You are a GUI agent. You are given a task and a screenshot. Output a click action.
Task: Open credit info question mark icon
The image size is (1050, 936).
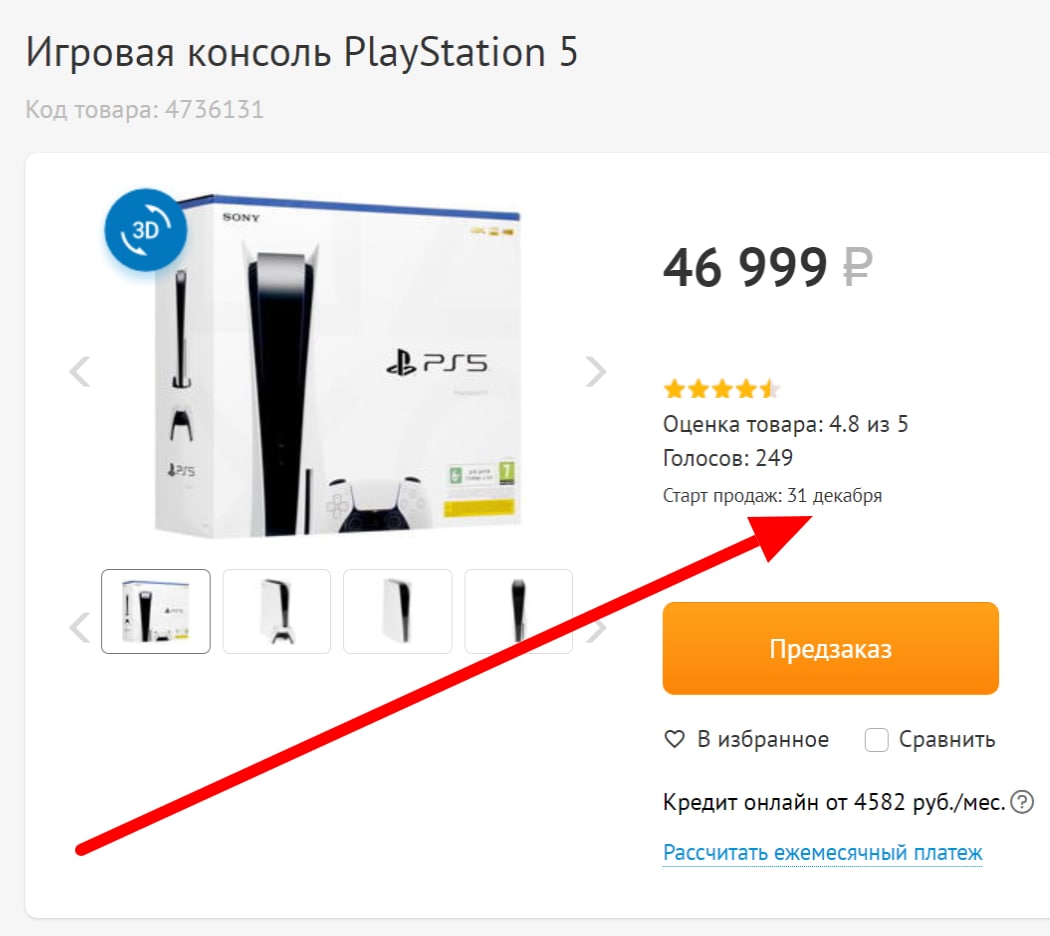pos(1022,801)
